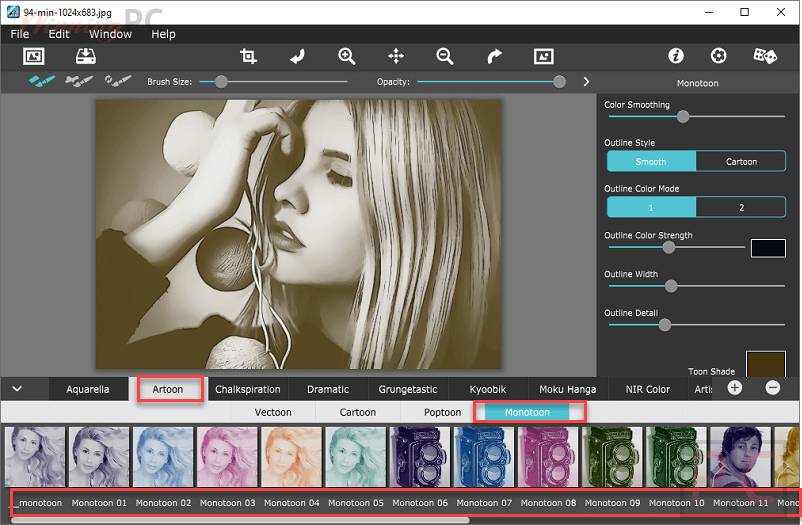Screen dimensions: 802x525
Task: Click the Outline Detail slider handle
Action: [x=664, y=325]
